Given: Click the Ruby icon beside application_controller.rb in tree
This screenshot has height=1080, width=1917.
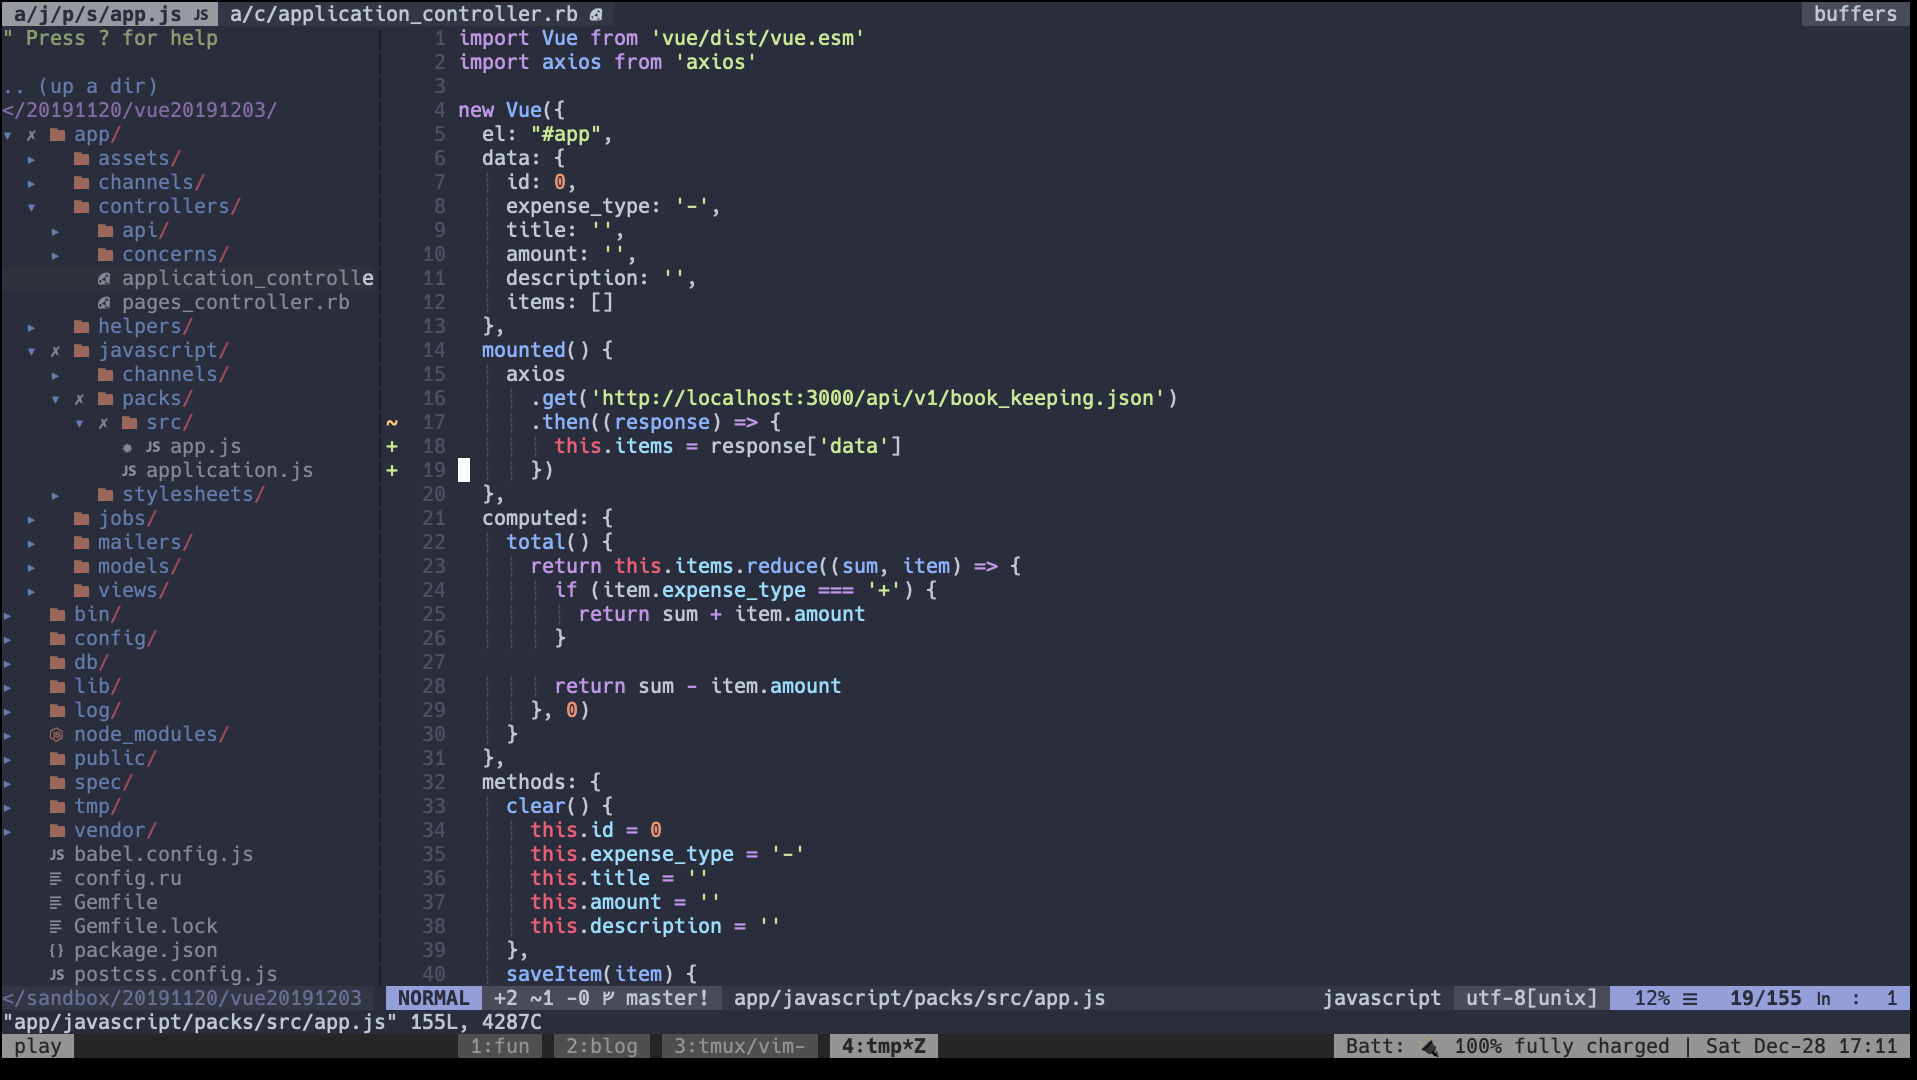Looking at the screenshot, I should point(104,278).
